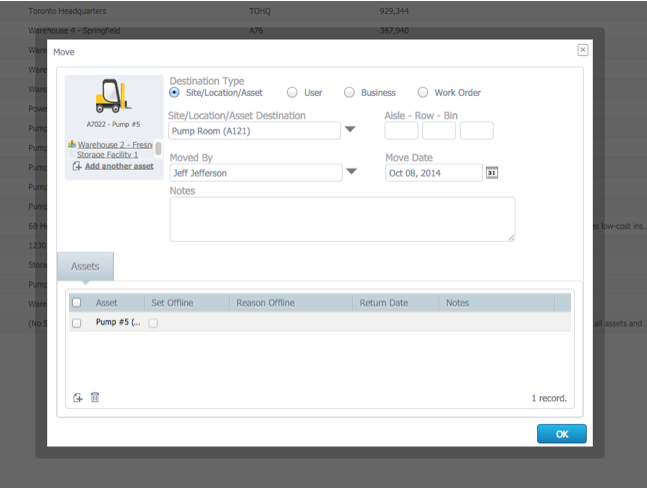The image size is (647, 488).
Task: Select the User destination type
Action: (292, 92)
